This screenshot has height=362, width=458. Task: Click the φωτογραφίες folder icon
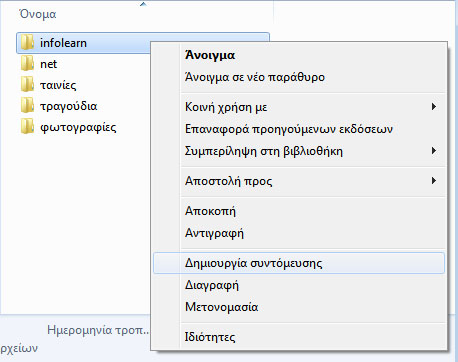coord(27,126)
